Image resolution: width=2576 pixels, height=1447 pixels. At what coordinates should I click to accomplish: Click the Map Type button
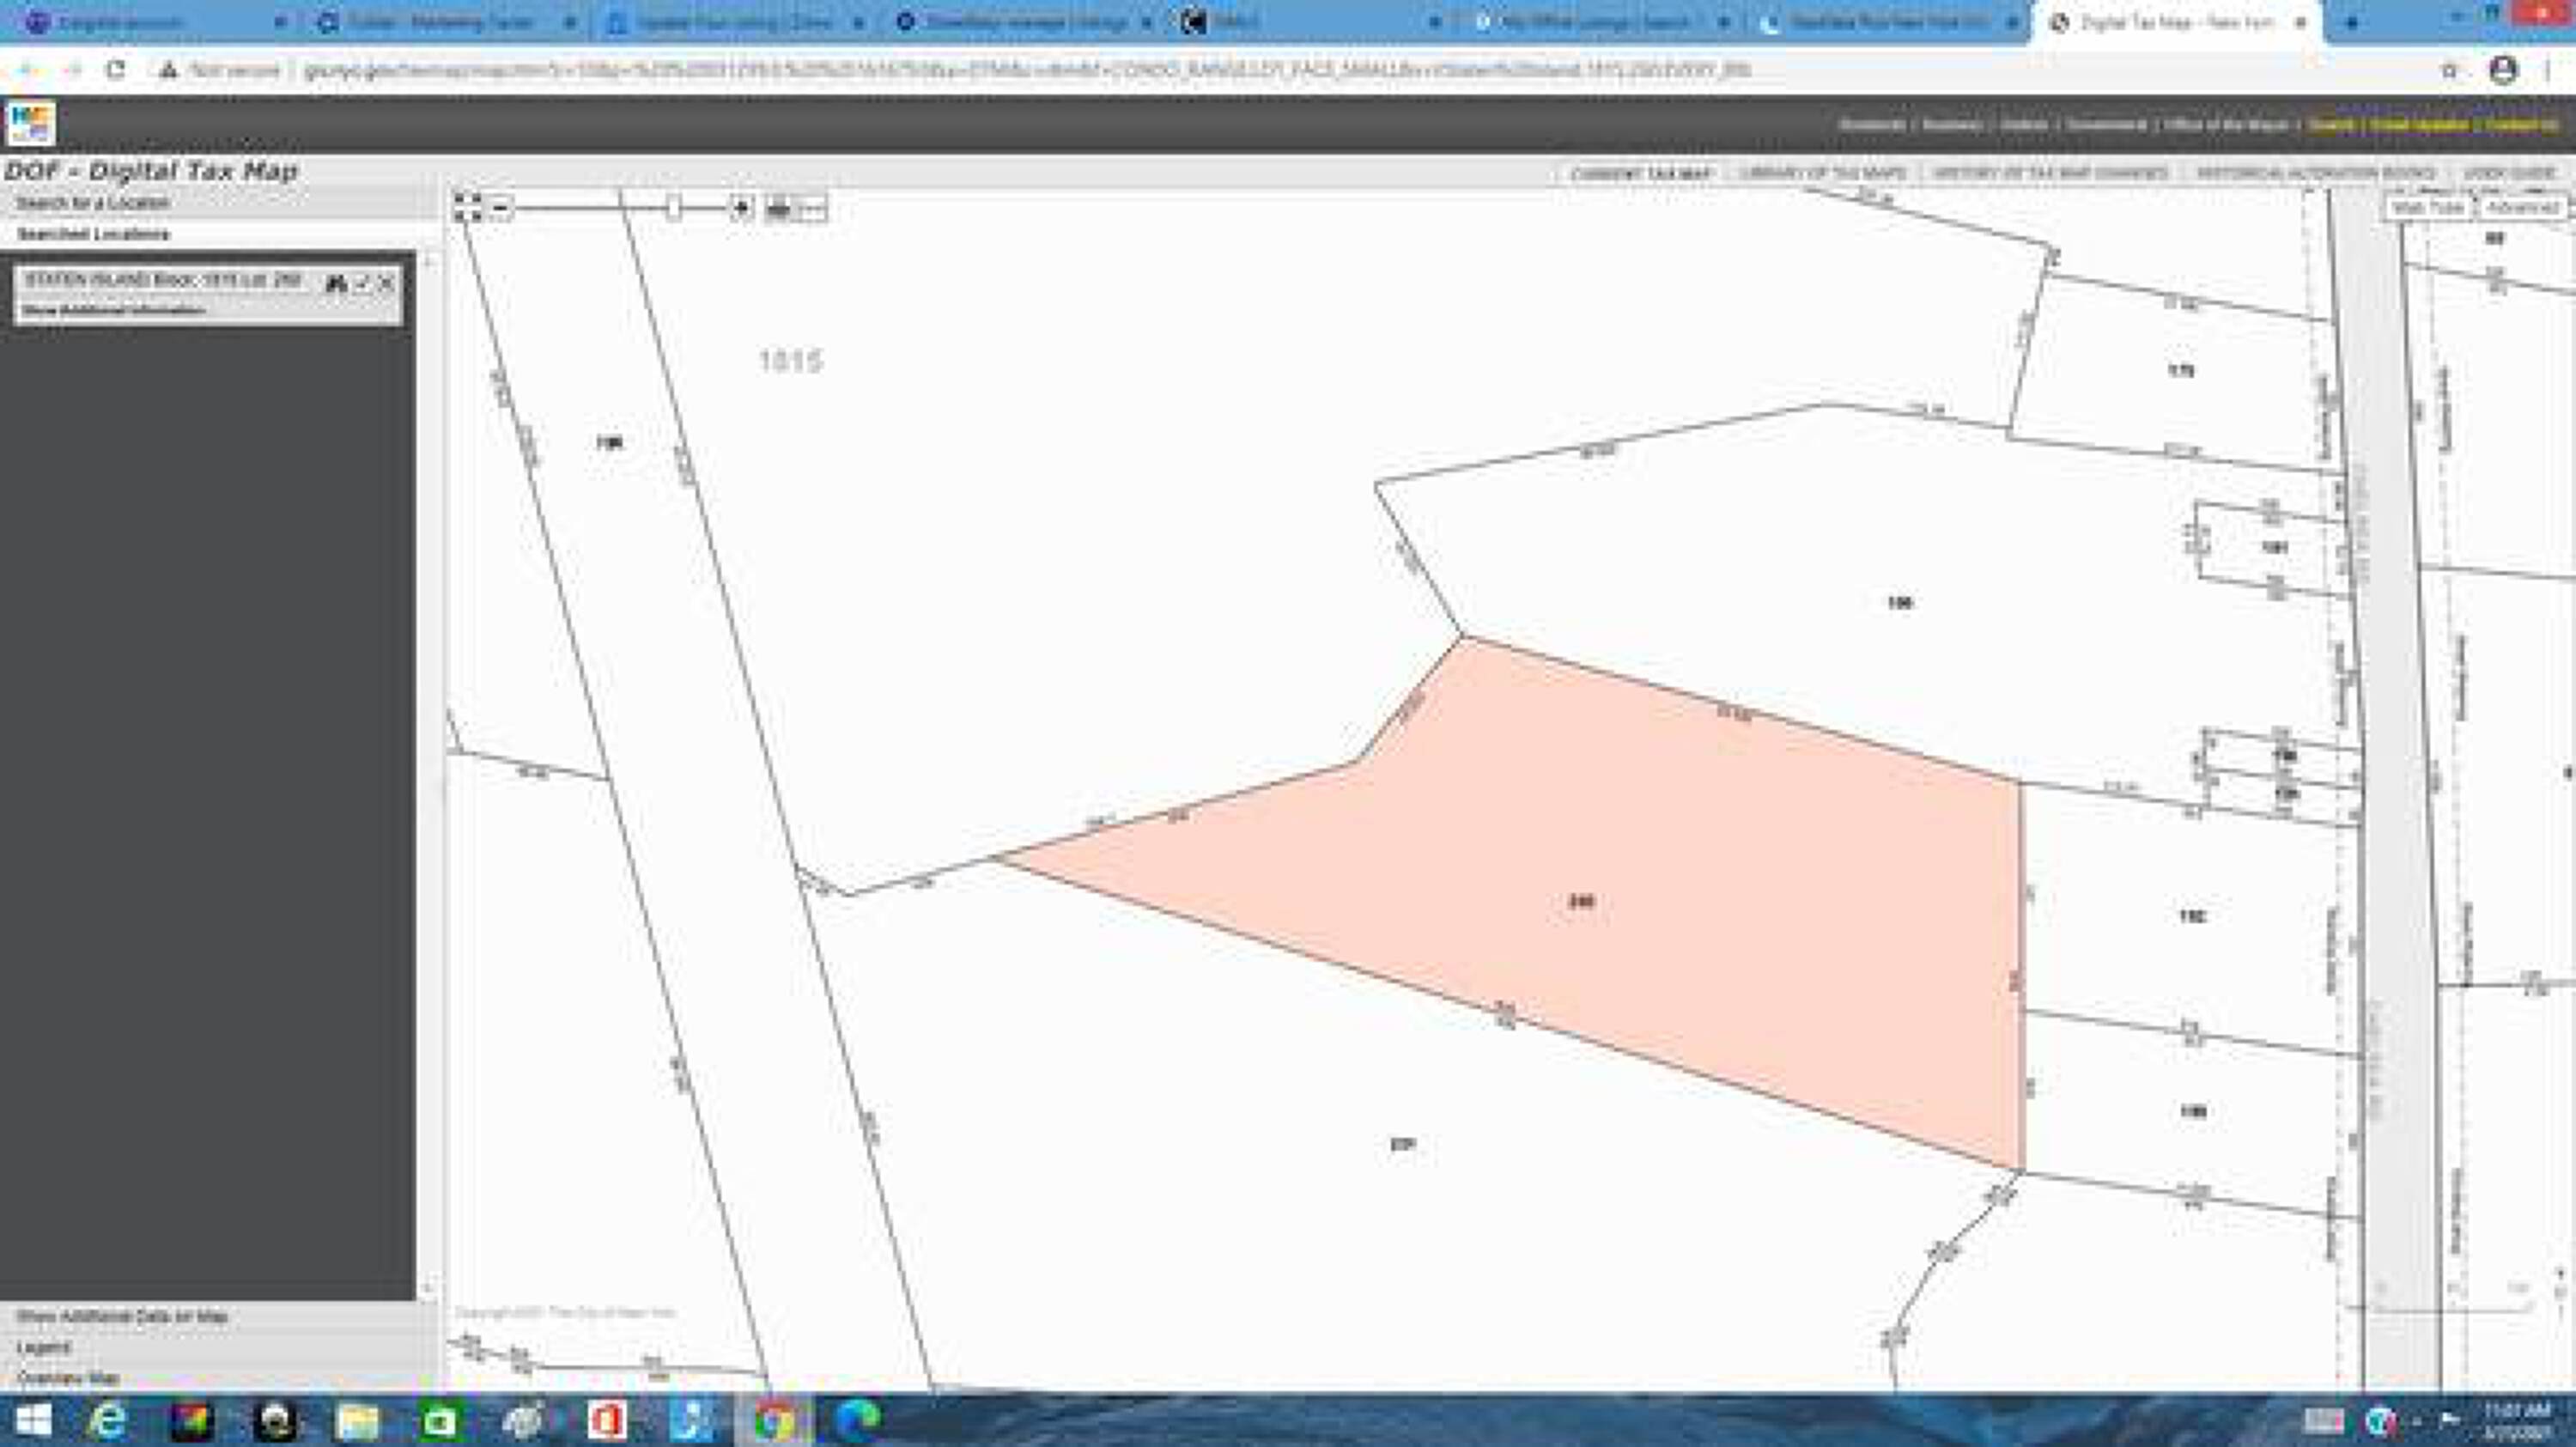2428,207
